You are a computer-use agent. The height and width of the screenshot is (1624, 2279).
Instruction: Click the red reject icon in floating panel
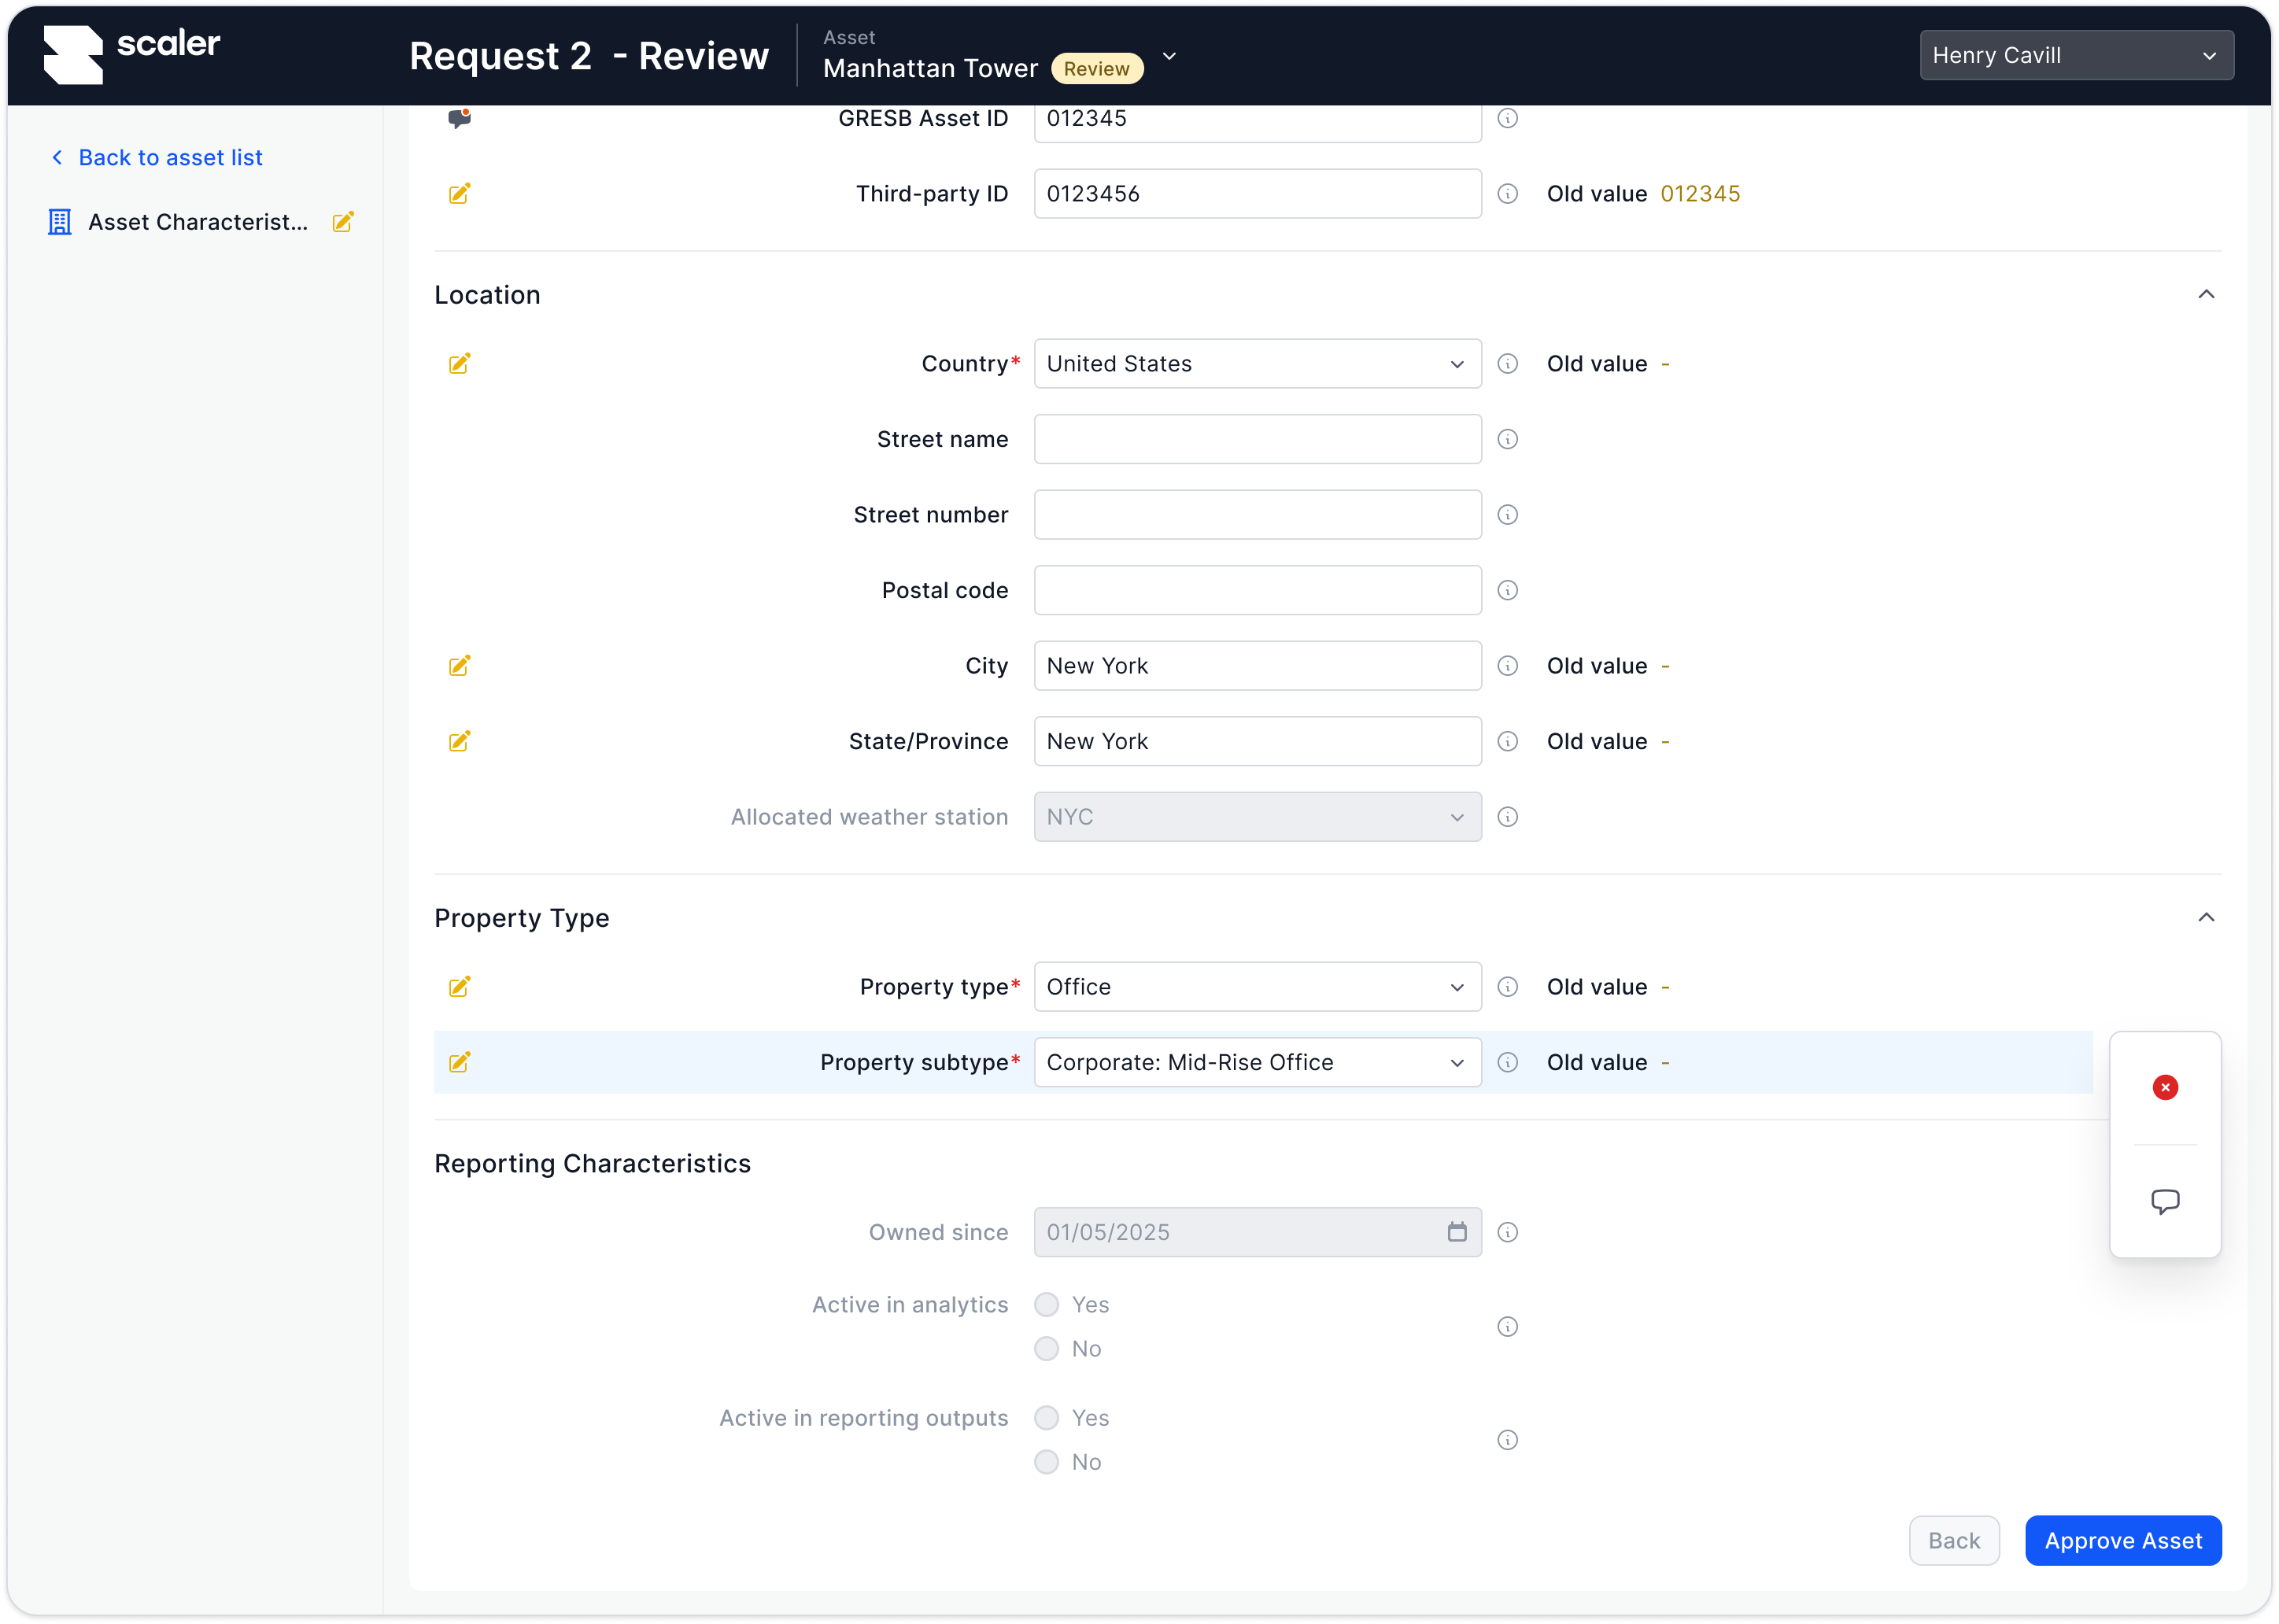click(2164, 1087)
